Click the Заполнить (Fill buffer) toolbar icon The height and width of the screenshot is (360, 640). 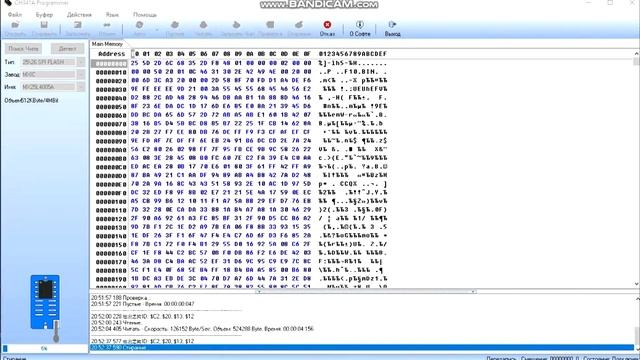pos(78,25)
